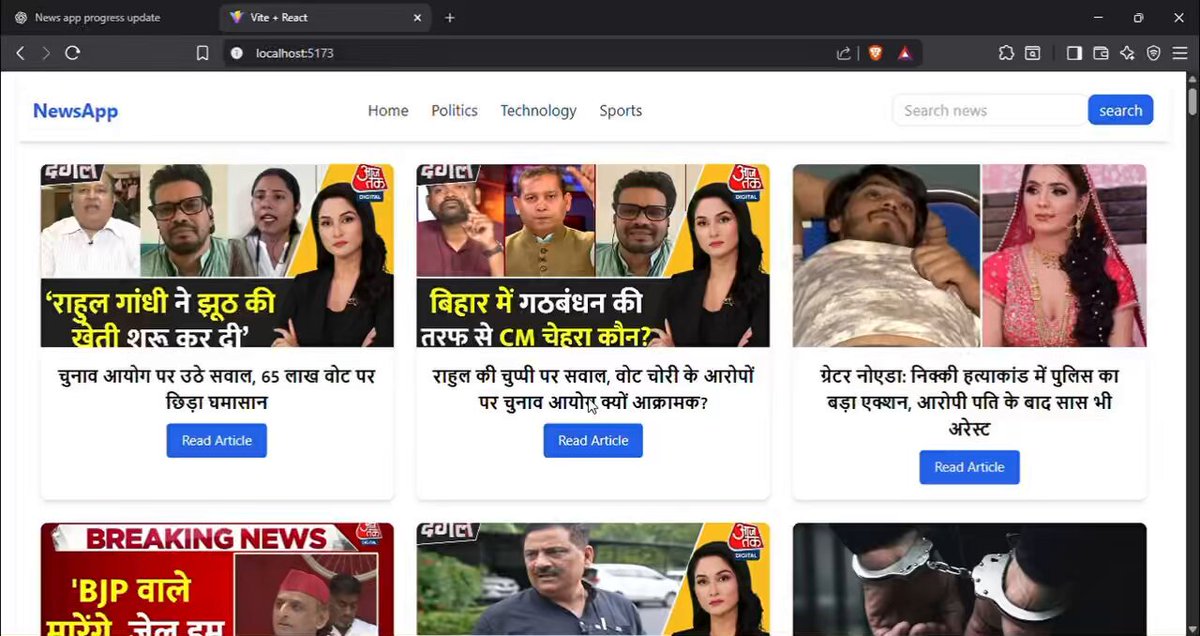The image size is (1200, 636).
Task: Open the Brave Rewards triangle icon
Action: click(x=905, y=53)
